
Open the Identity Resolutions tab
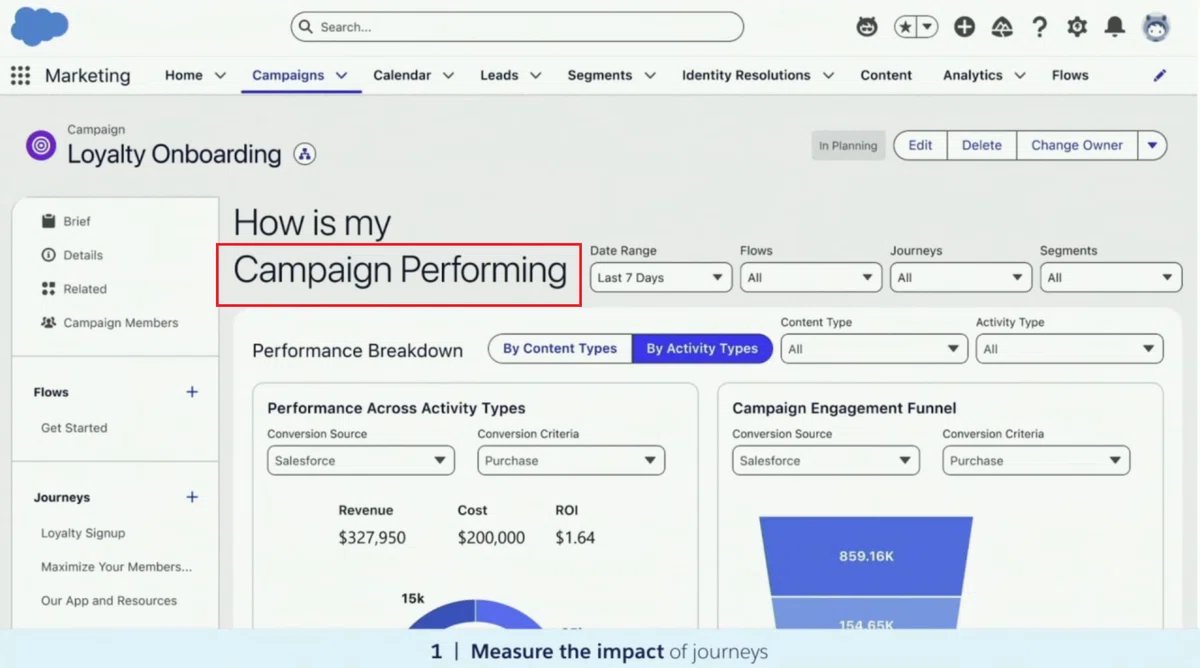coord(746,75)
